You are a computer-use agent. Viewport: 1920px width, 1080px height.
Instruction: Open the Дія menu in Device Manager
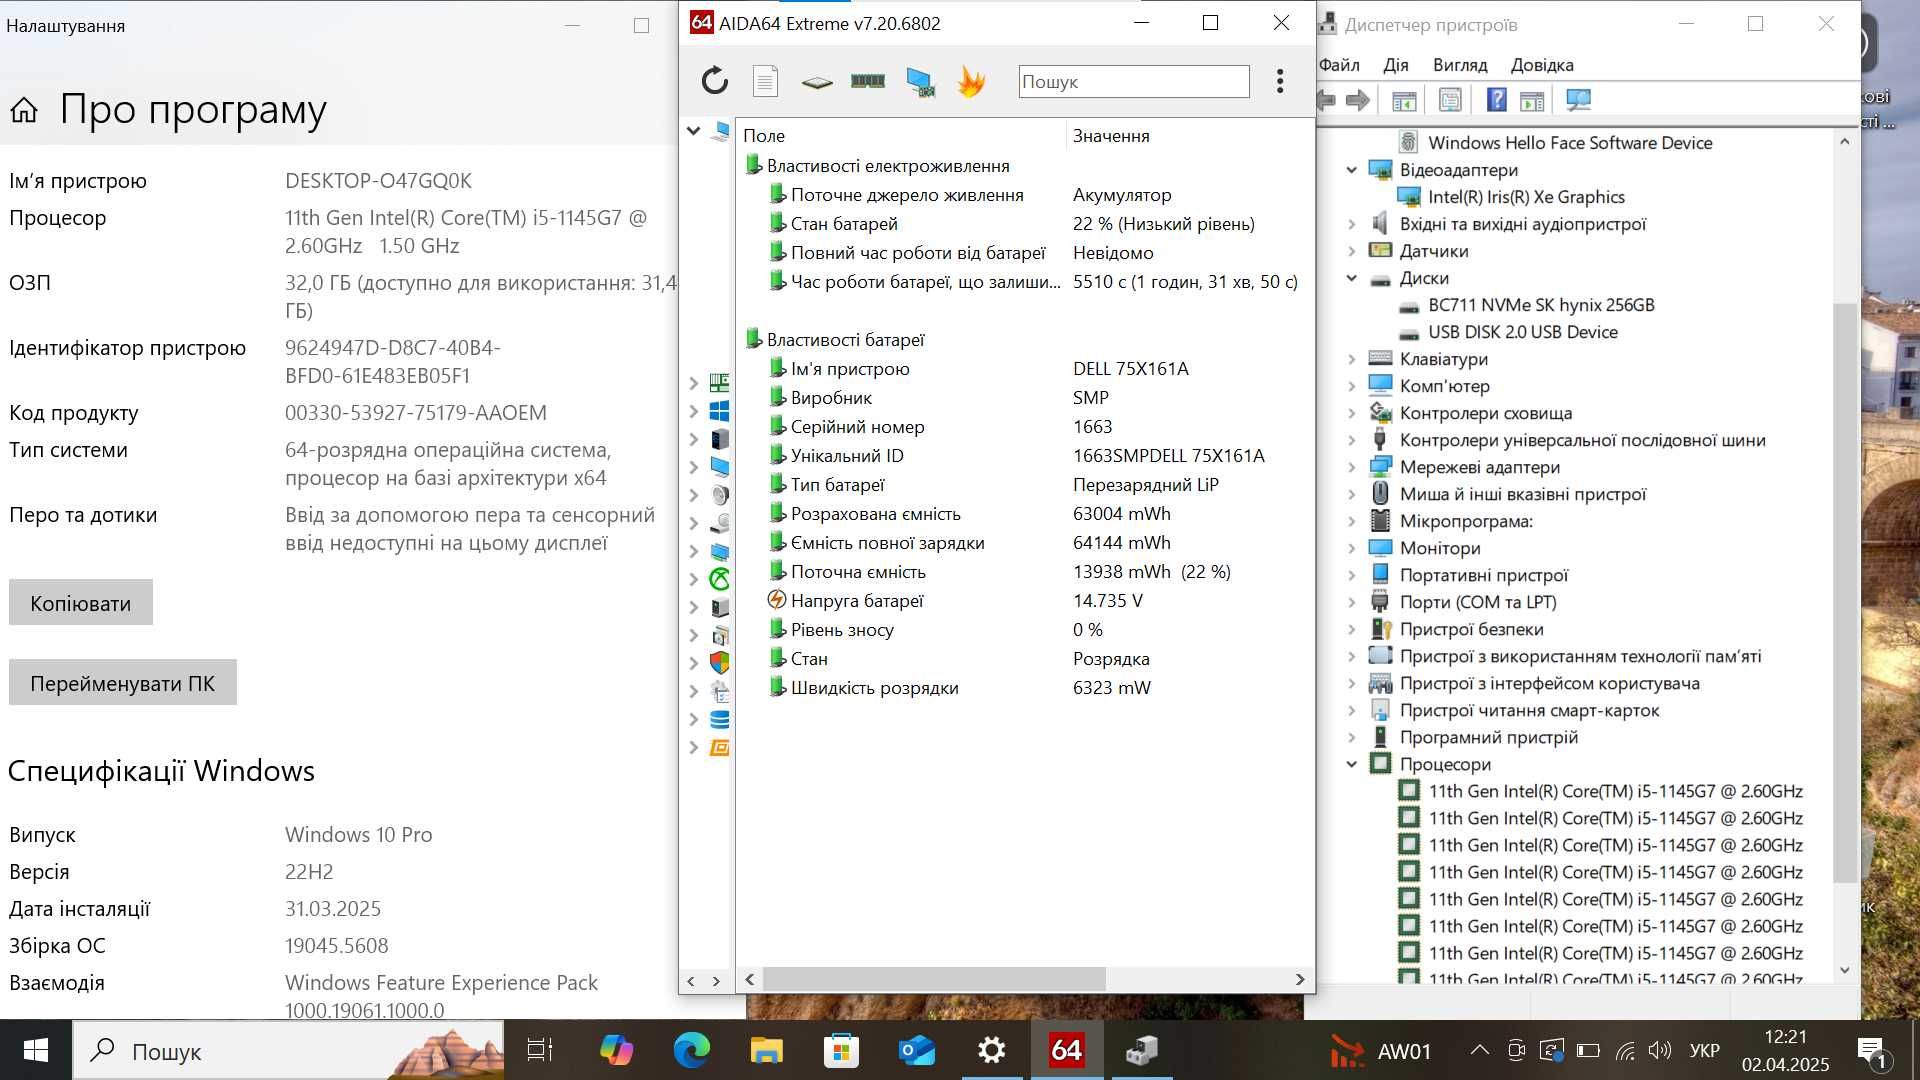[1396, 65]
